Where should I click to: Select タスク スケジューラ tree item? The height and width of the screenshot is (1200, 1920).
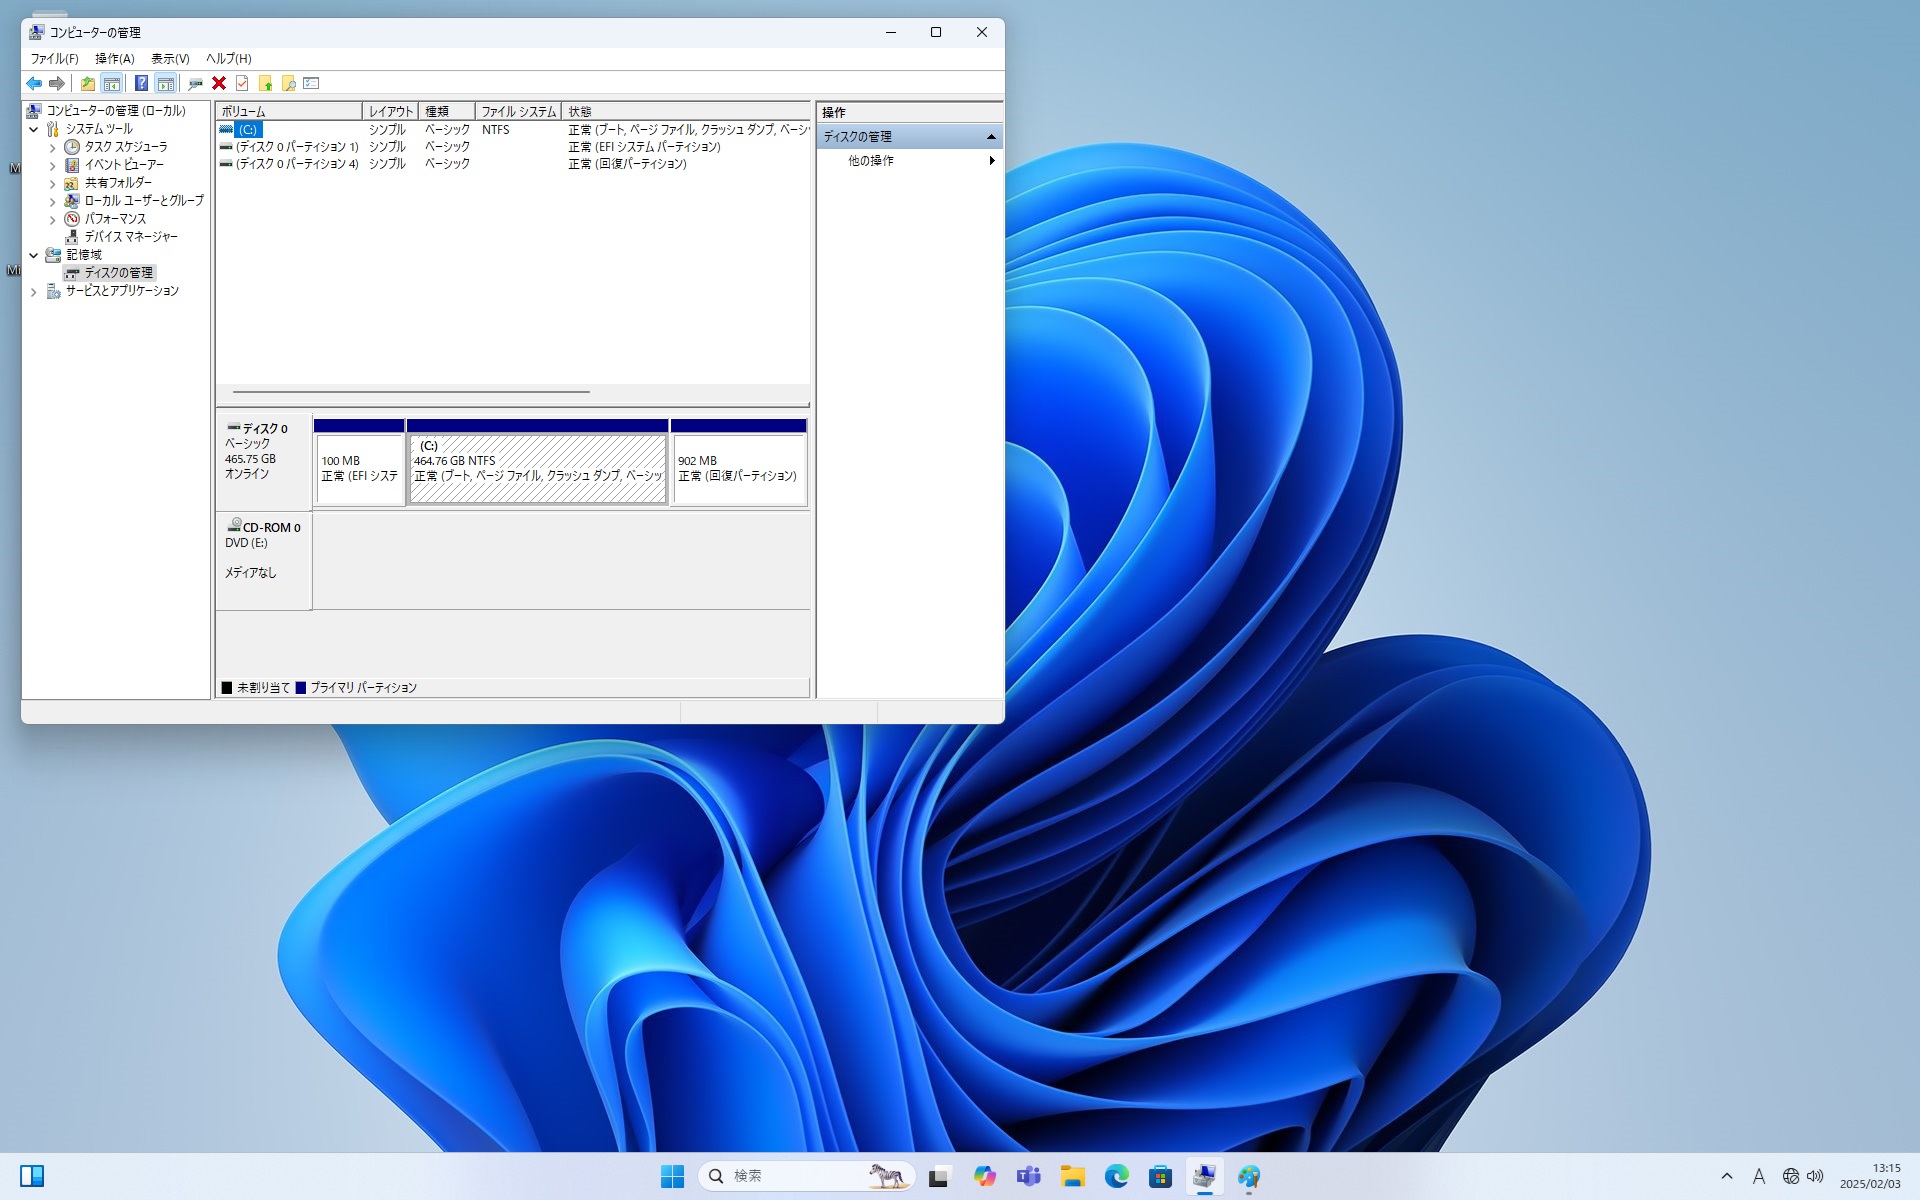pos(125,147)
